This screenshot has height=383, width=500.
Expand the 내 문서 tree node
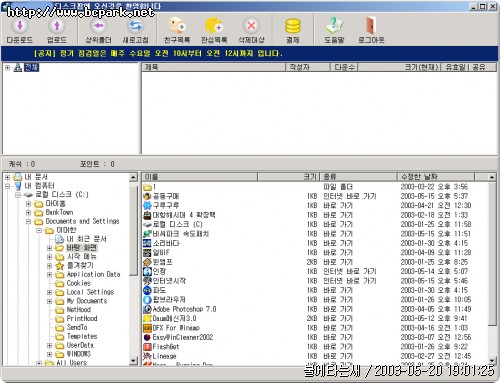coord(7,177)
